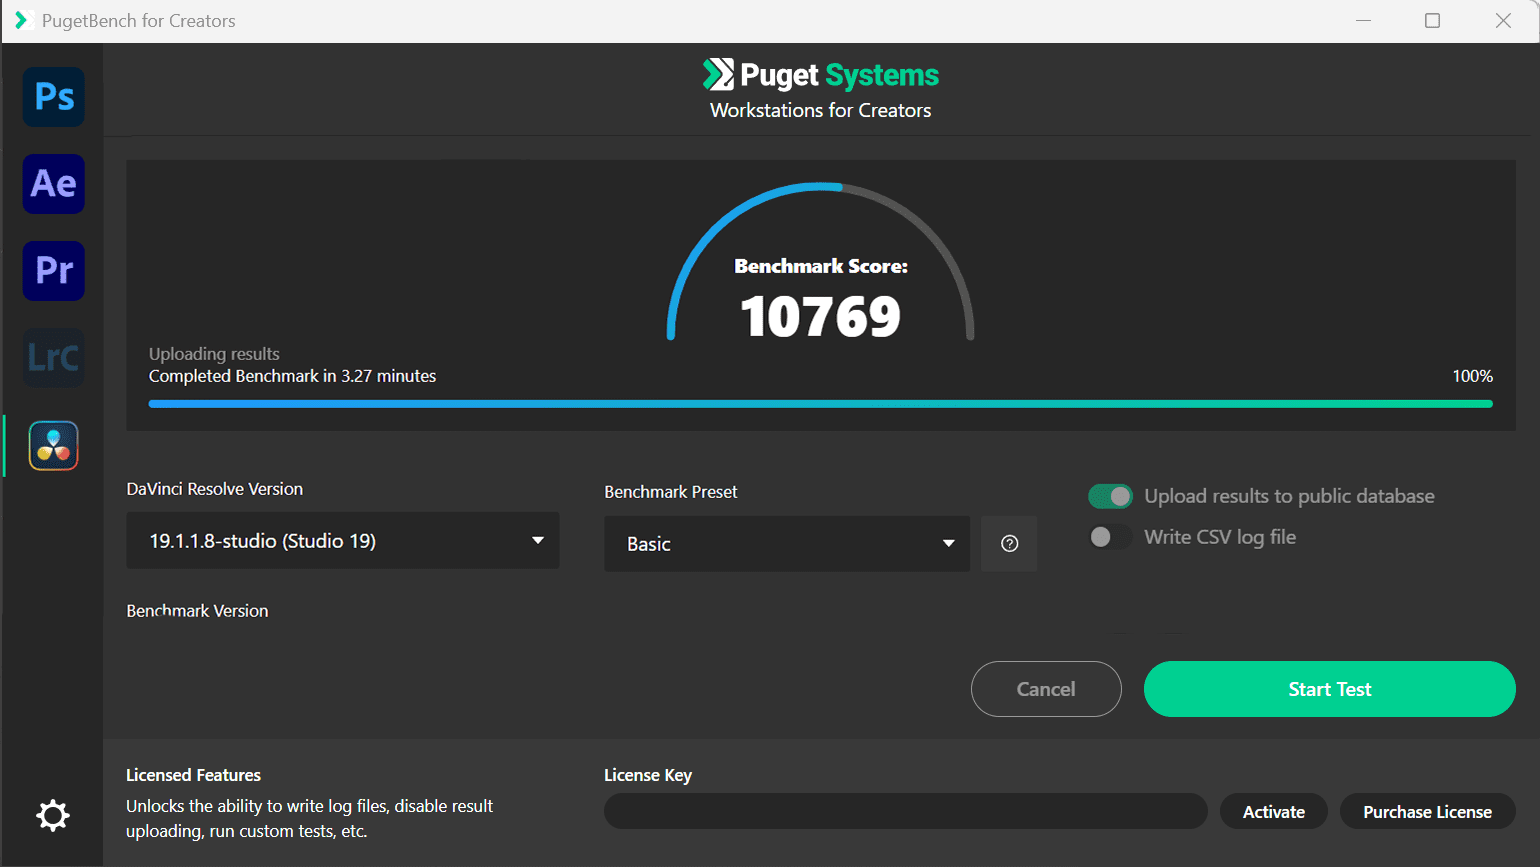This screenshot has height=867, width=1540.
Task: Enable Write CSV log file toggle
Action: point(1110,537)
